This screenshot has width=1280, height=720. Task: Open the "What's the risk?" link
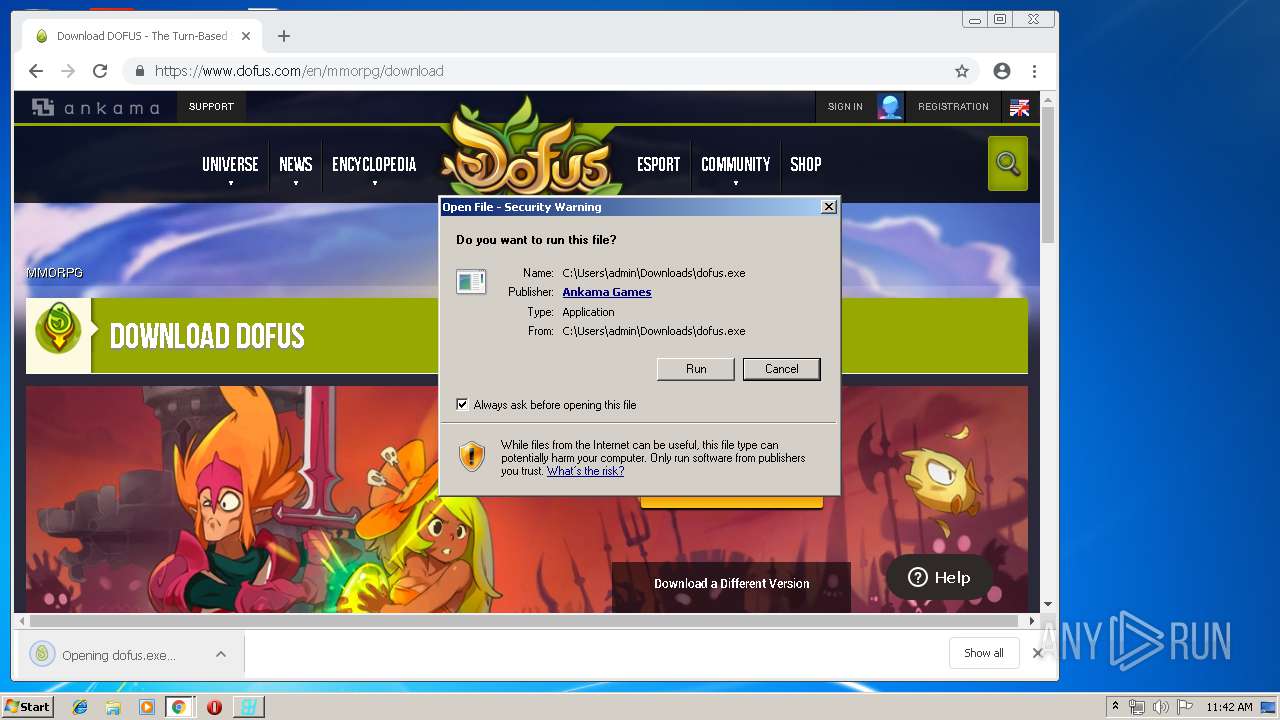tap(585, 471)
